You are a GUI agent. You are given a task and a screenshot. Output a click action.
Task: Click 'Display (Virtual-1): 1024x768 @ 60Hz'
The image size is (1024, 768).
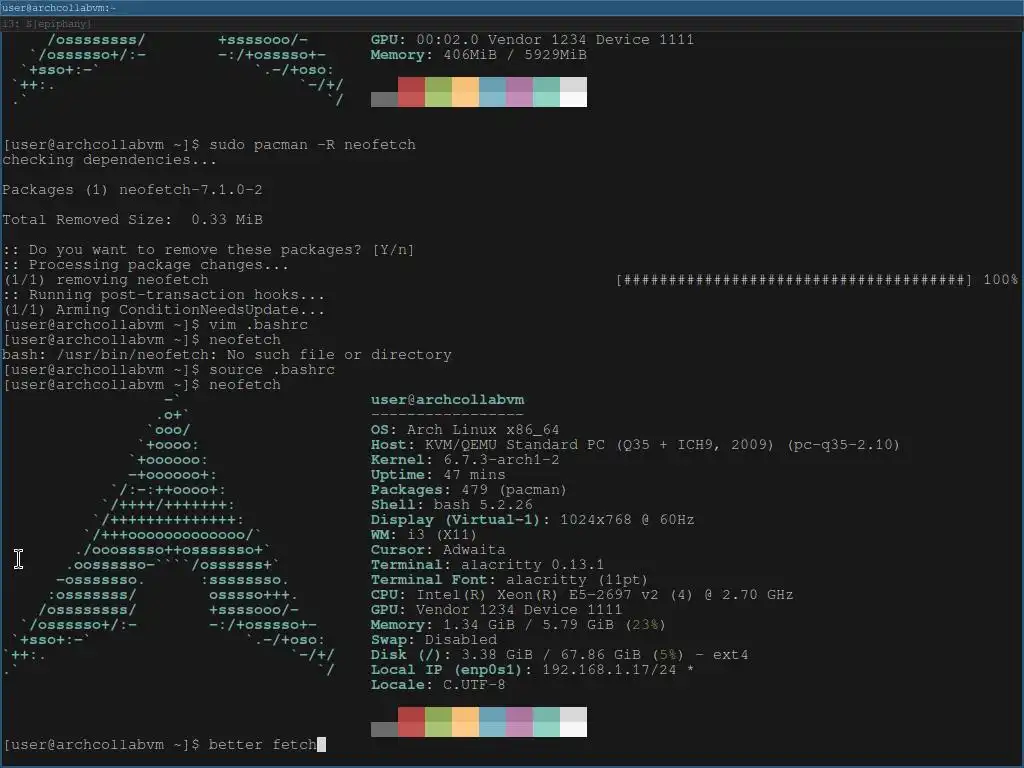[532, 520]
